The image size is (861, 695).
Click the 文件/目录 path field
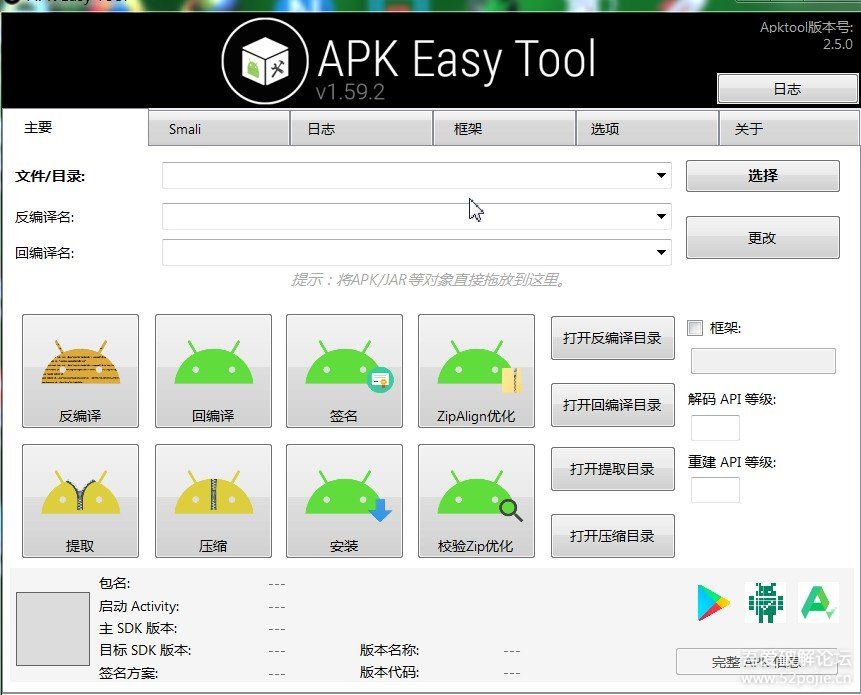(x=417, y=176)
